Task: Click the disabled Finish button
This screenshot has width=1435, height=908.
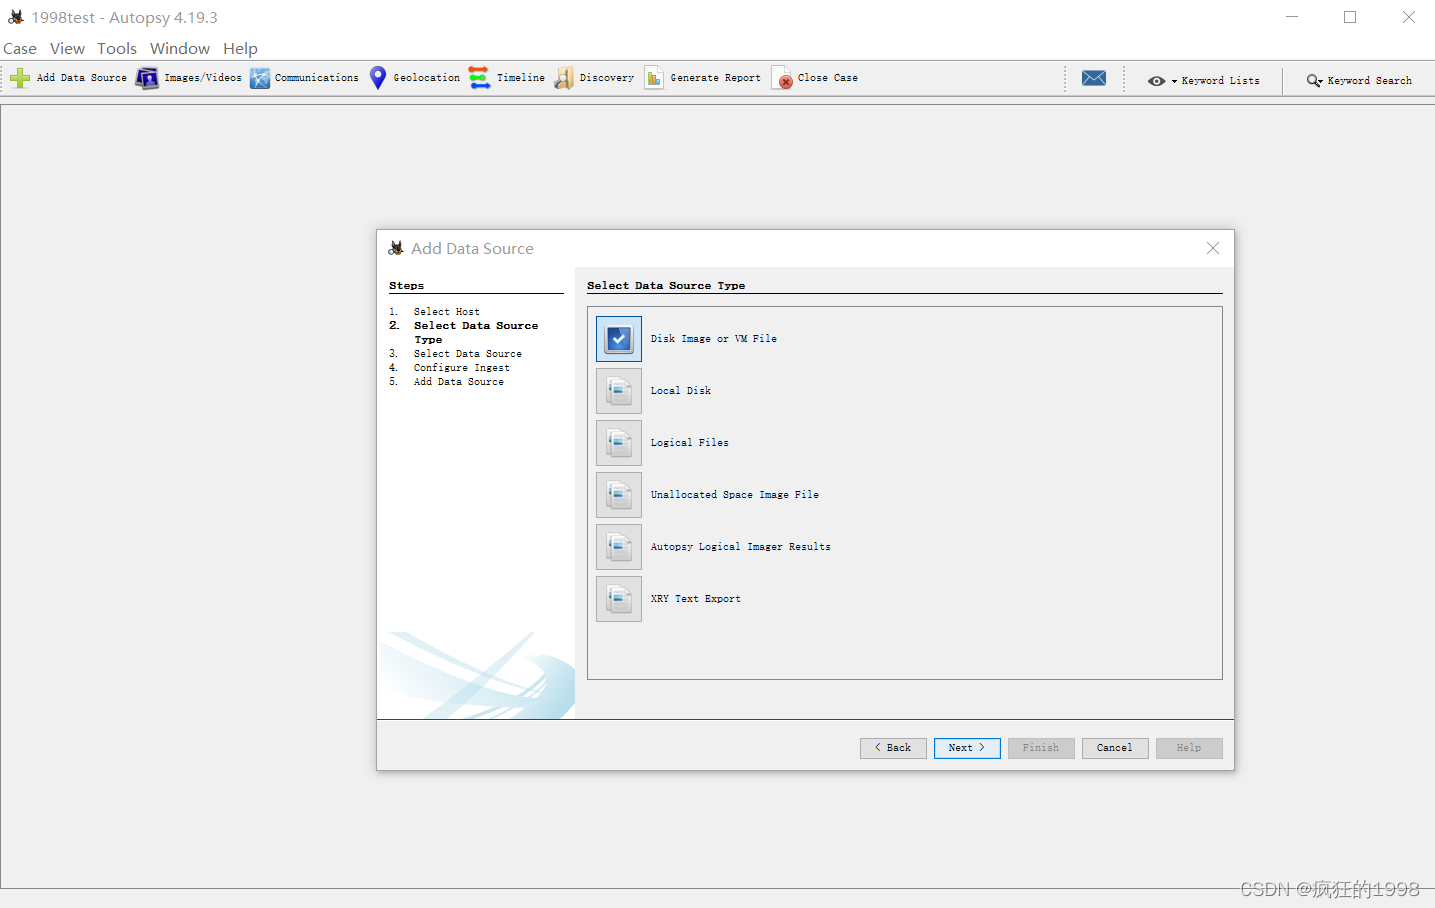Action: click(1041, 748)
